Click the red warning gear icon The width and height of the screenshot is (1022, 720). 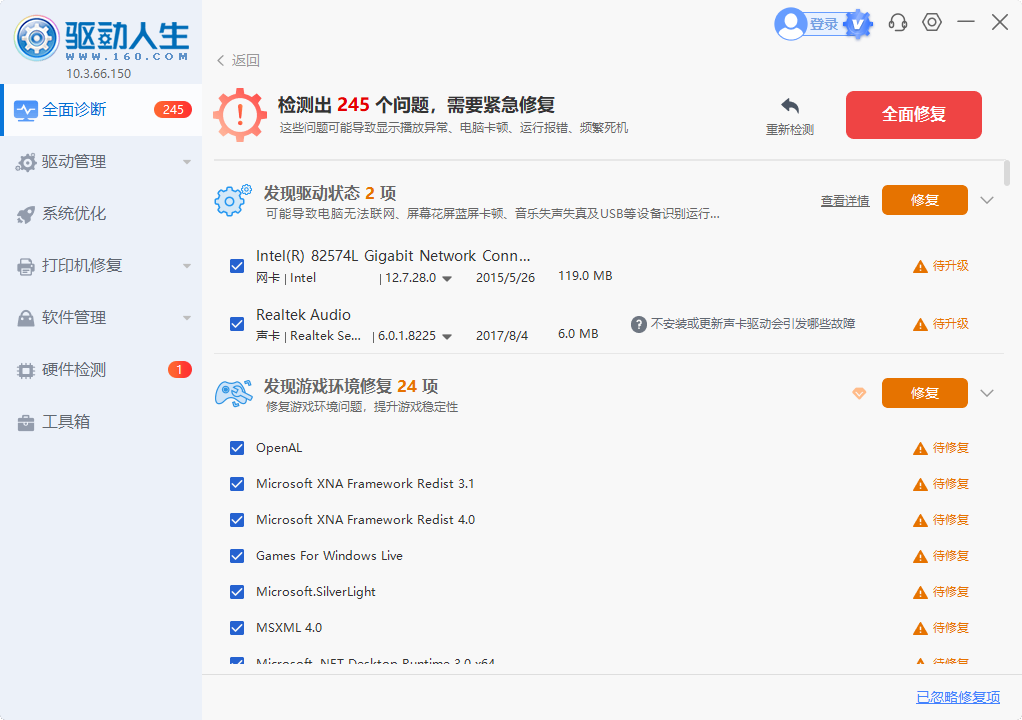[x=239, y=115]
